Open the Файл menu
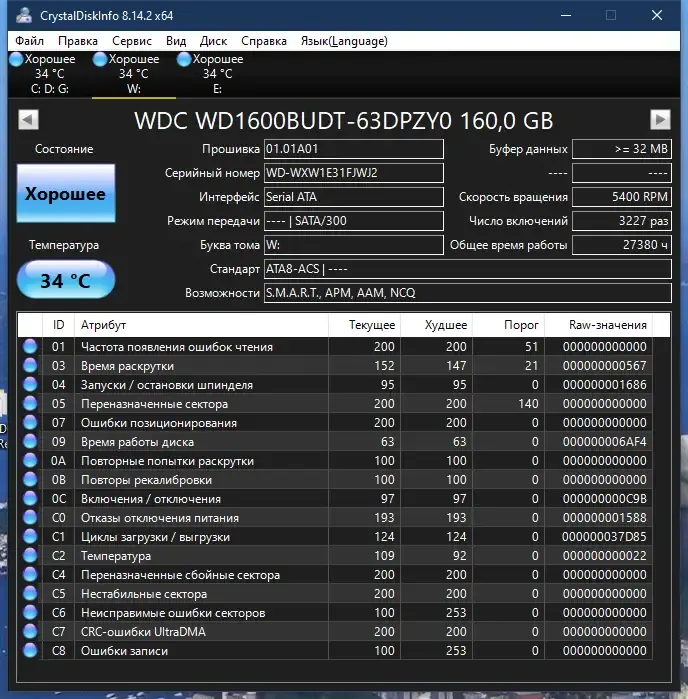 coord(29,41)
